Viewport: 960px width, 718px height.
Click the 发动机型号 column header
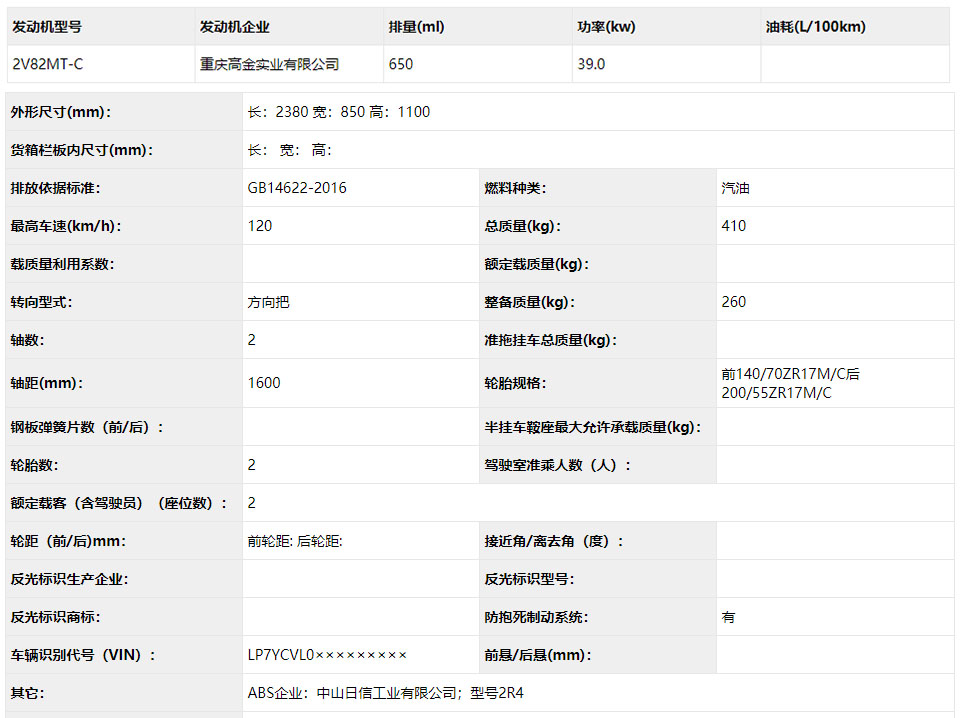pyautogui.click(x=47, y=27)
